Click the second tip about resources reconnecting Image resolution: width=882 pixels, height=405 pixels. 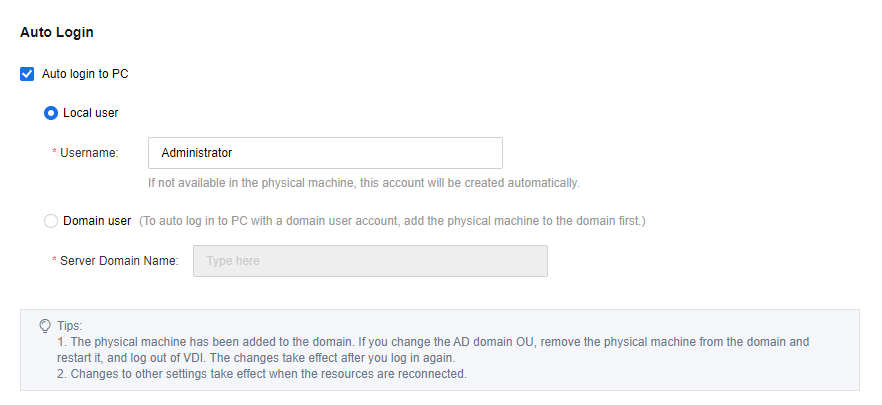[262, 375]
